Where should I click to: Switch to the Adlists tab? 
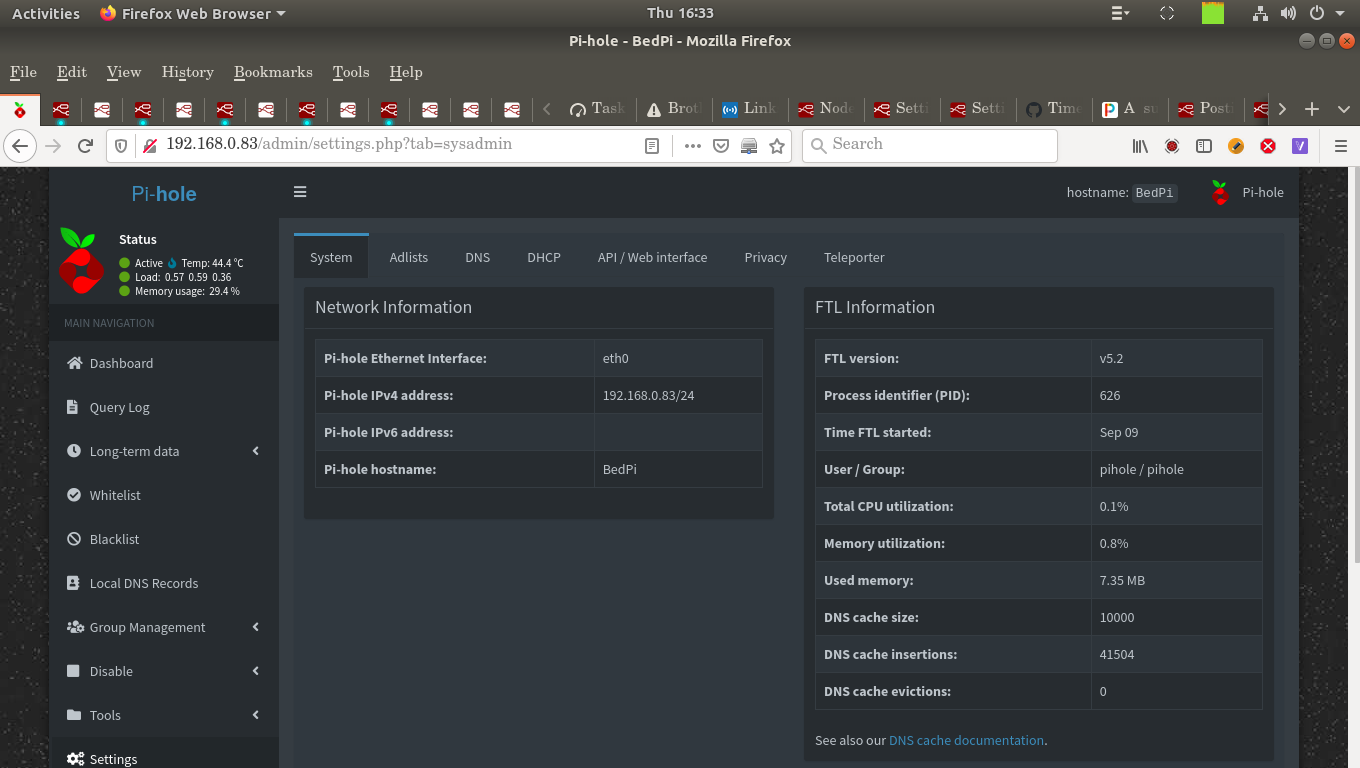(409, 257)
